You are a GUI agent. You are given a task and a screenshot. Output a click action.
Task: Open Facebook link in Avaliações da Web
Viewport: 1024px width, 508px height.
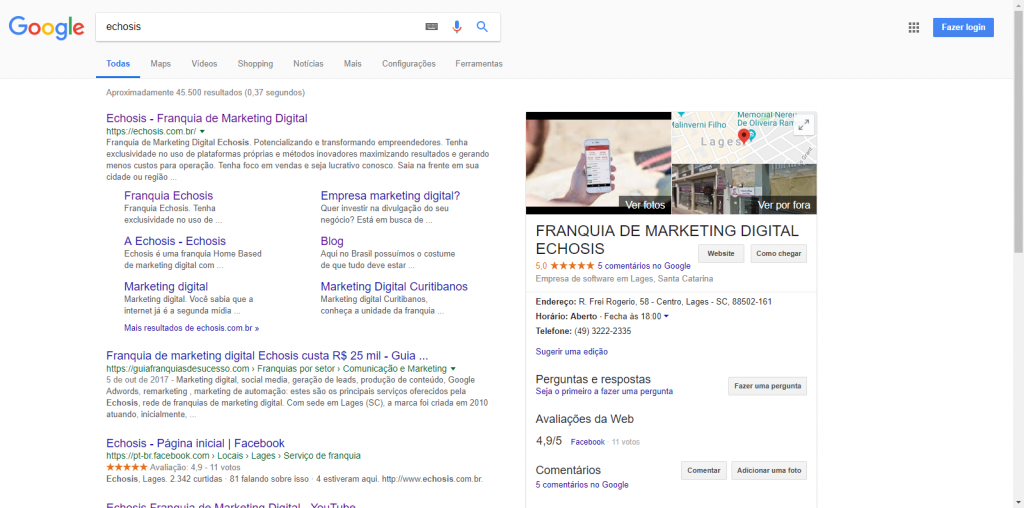point(588,442)
